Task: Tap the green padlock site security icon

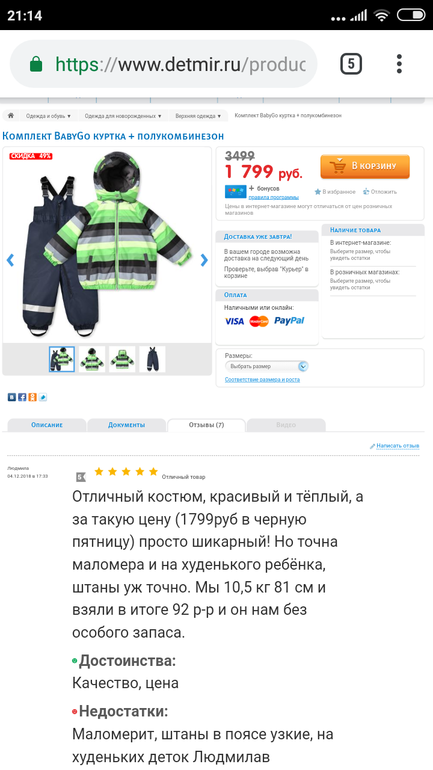Action: tap(36, 64)
